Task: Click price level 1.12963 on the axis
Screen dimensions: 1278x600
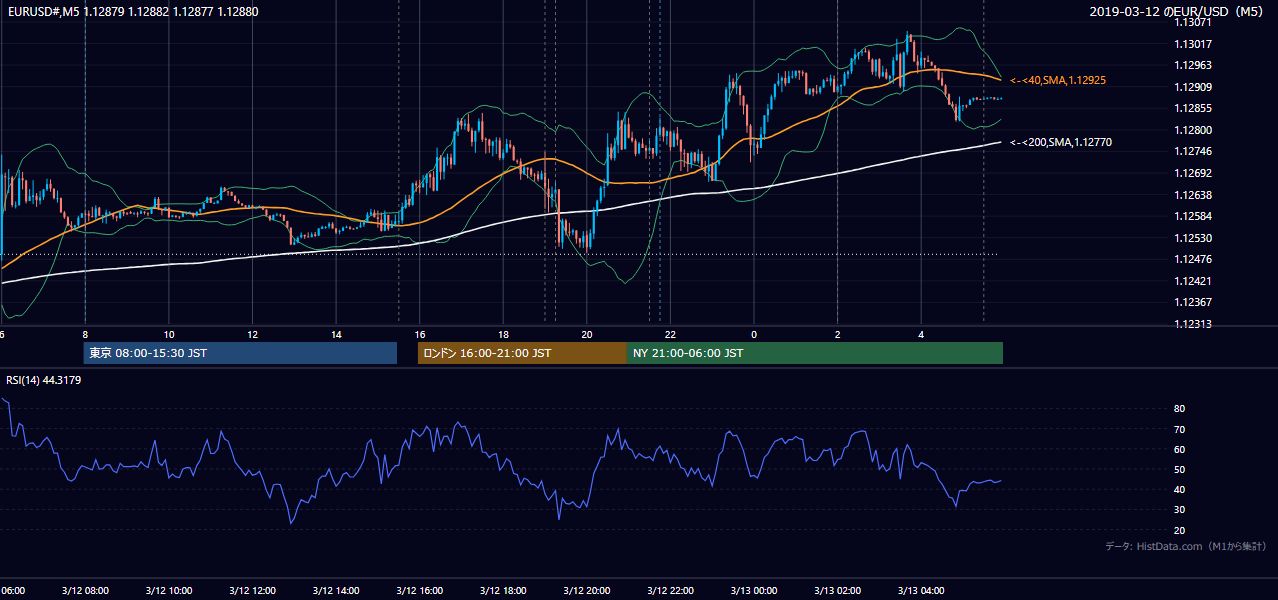Action: click(1193, 65)
